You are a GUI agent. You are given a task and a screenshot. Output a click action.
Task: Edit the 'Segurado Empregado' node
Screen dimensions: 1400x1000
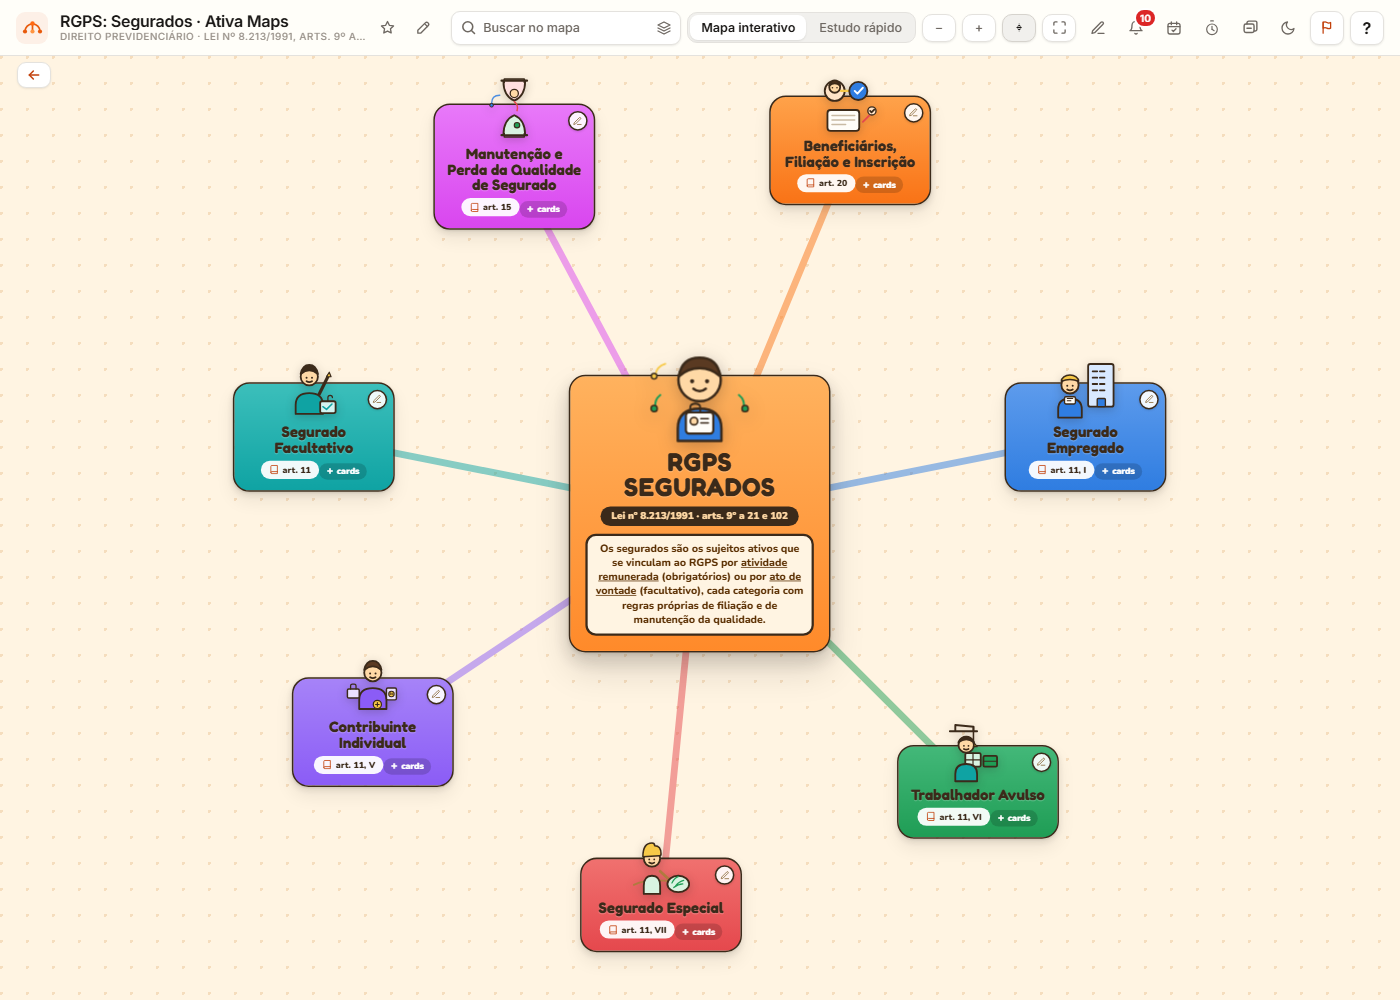(x=1149, y=399)
